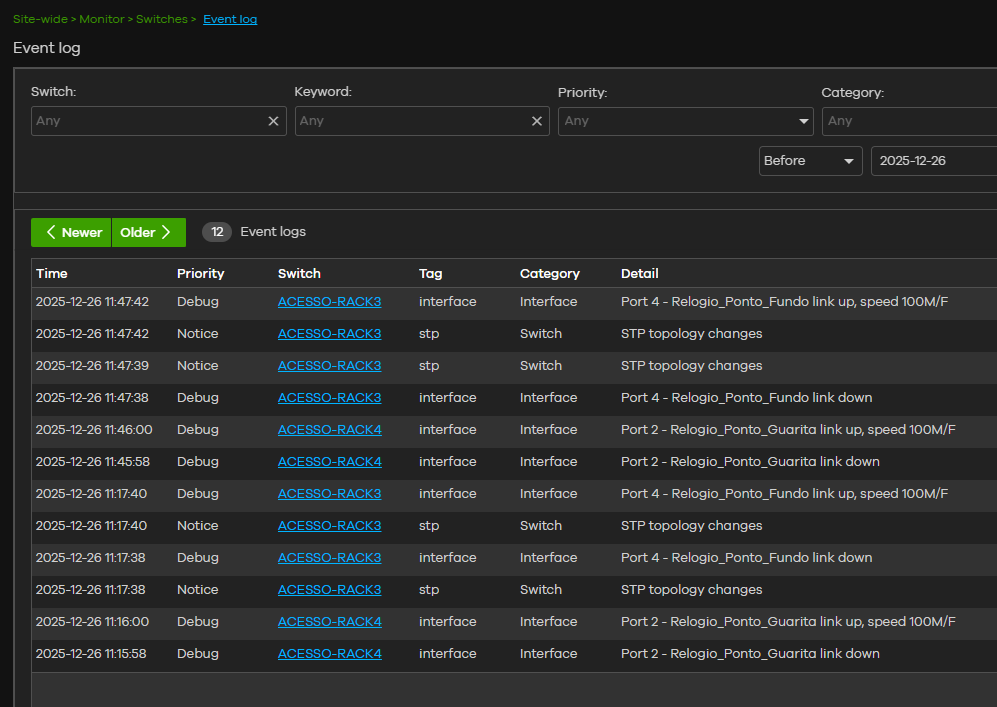Screen dimensions: 997x707
Task: Open ACESSO-RACK3 link in 11:47:42 Debug row
Action: tap(329, 302)
